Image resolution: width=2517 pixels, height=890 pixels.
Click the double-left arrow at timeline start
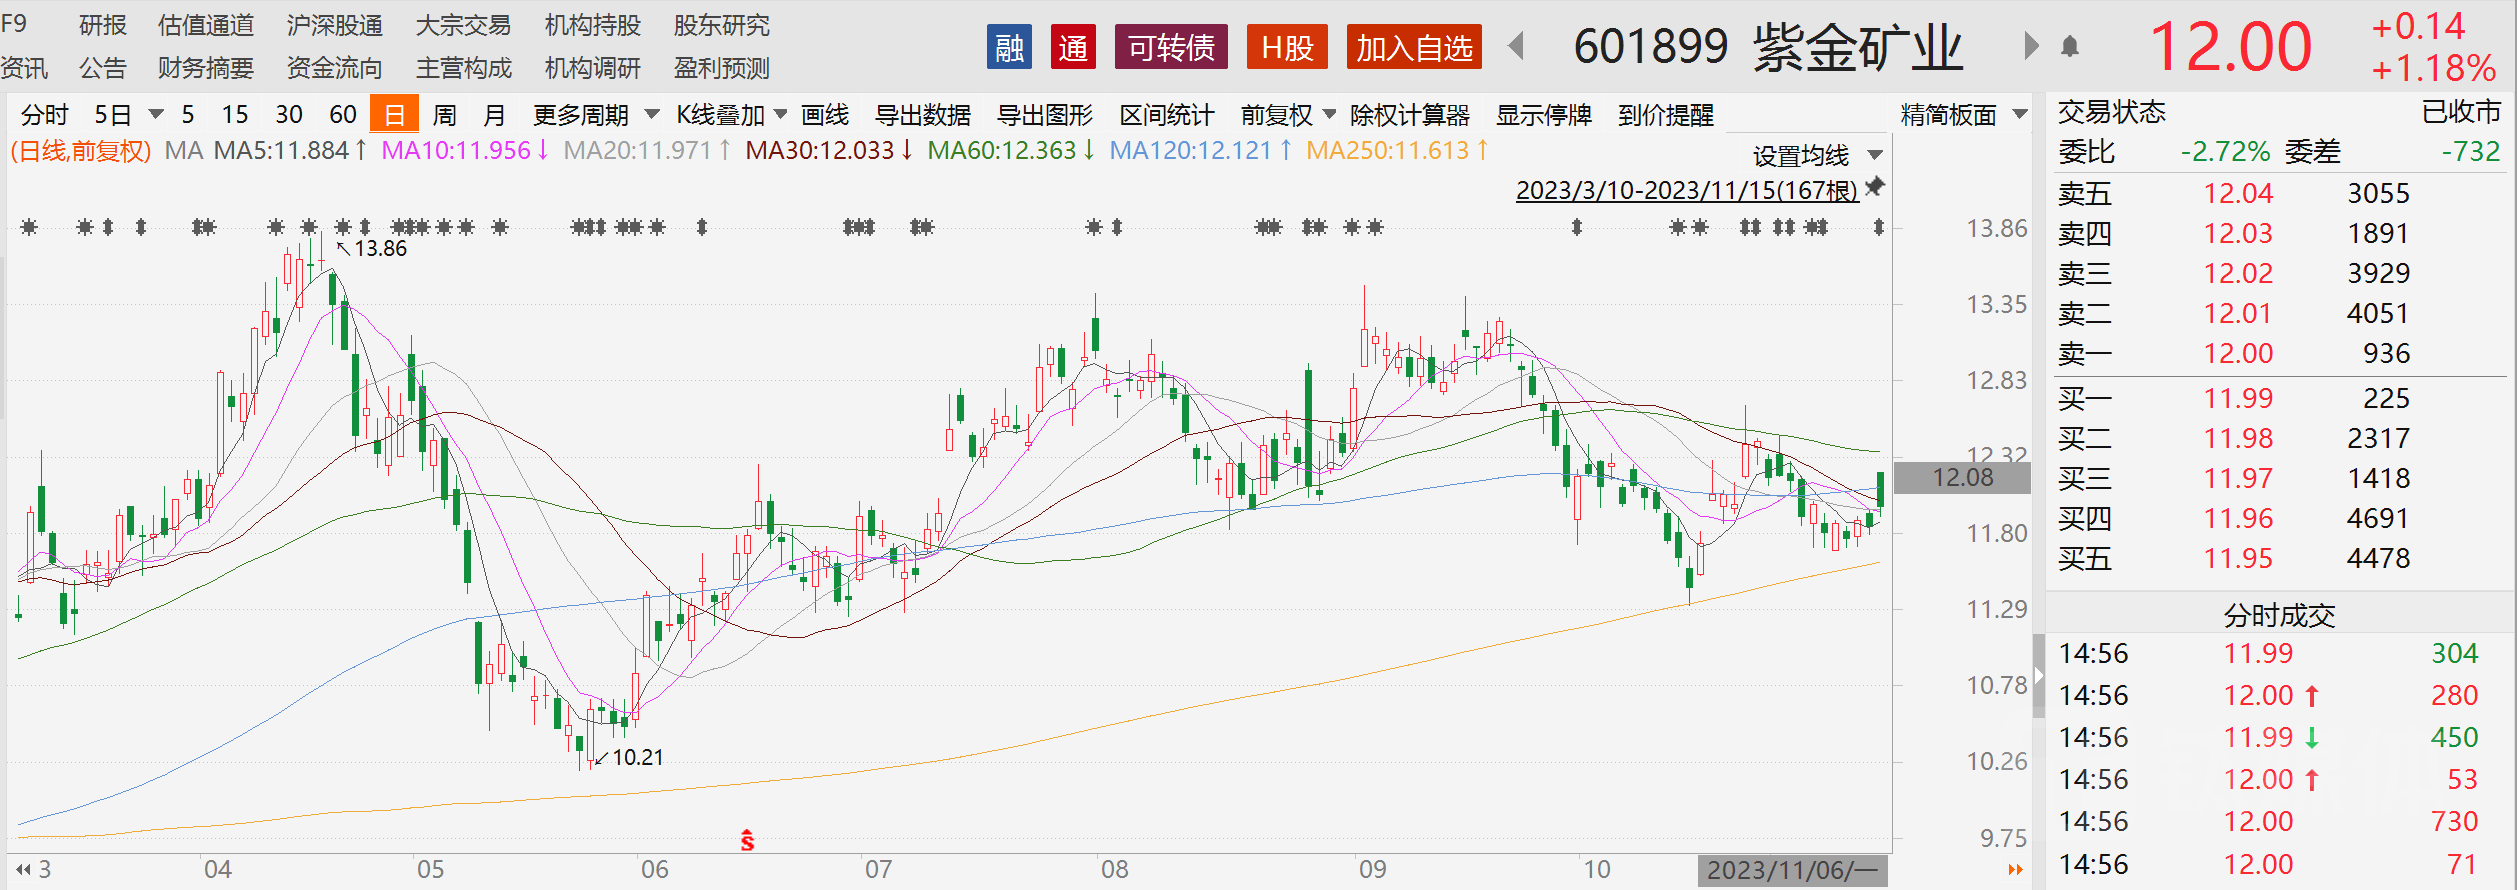(23, 869)
